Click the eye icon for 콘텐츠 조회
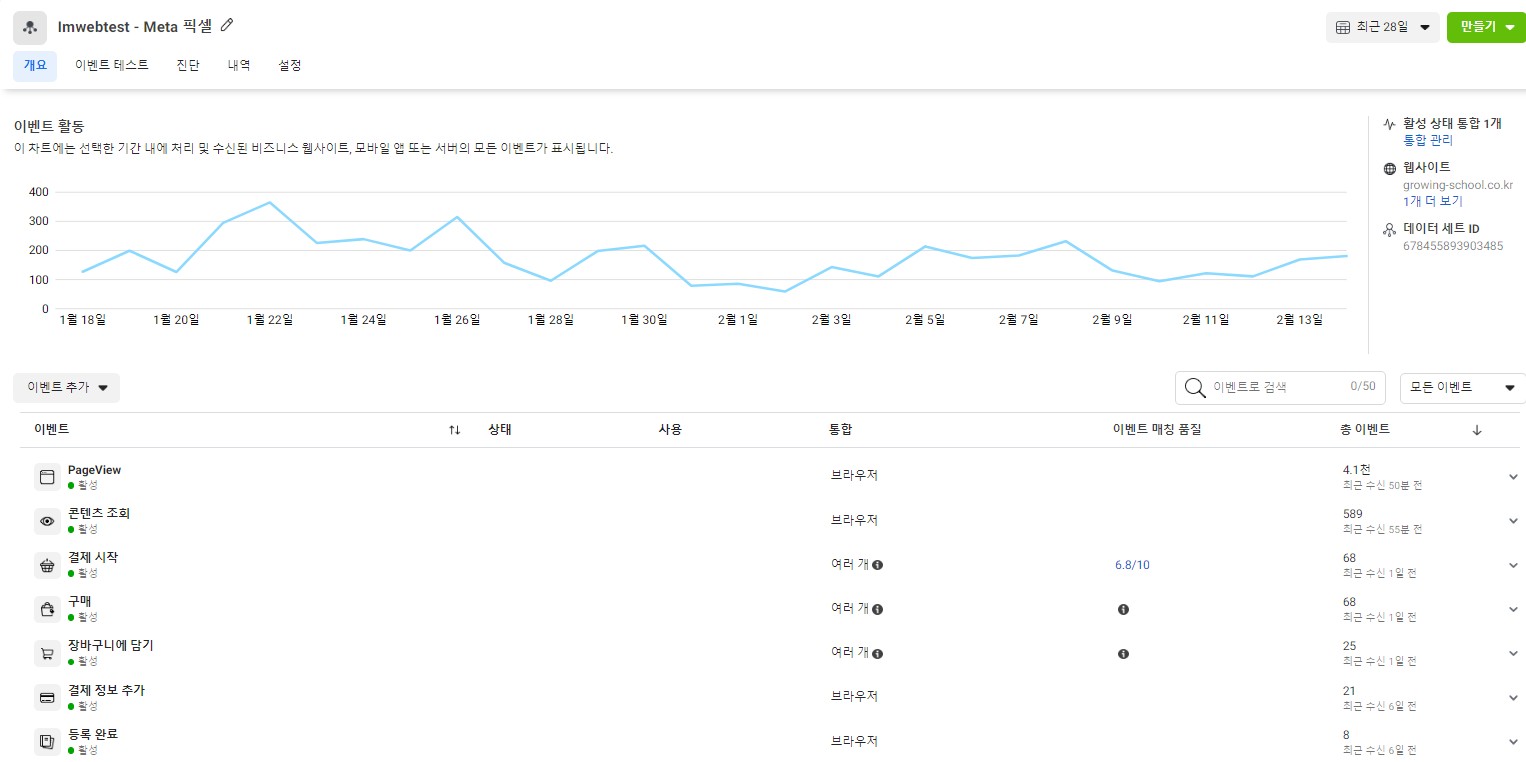1526x762 pixels. point(47,521)
